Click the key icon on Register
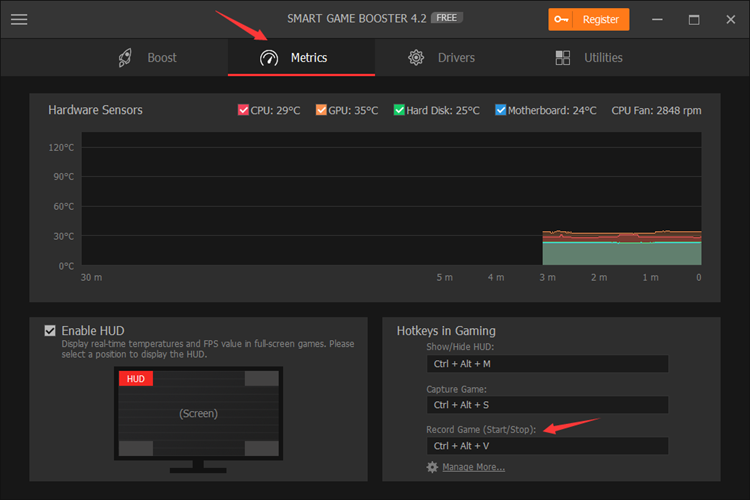Viewport: 750px width, 500px height. [561, 20]
